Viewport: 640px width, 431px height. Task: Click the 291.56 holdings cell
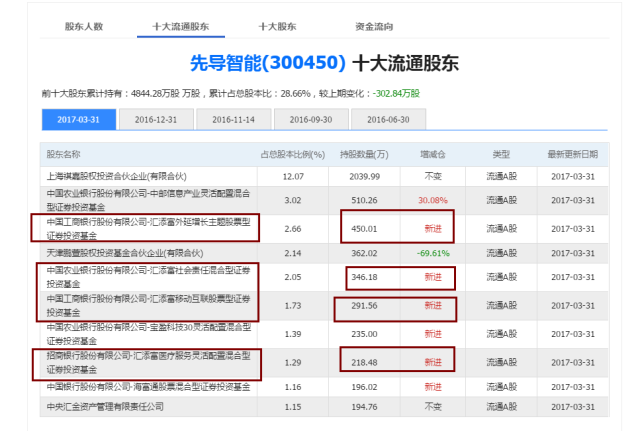[x=364, y=306]
